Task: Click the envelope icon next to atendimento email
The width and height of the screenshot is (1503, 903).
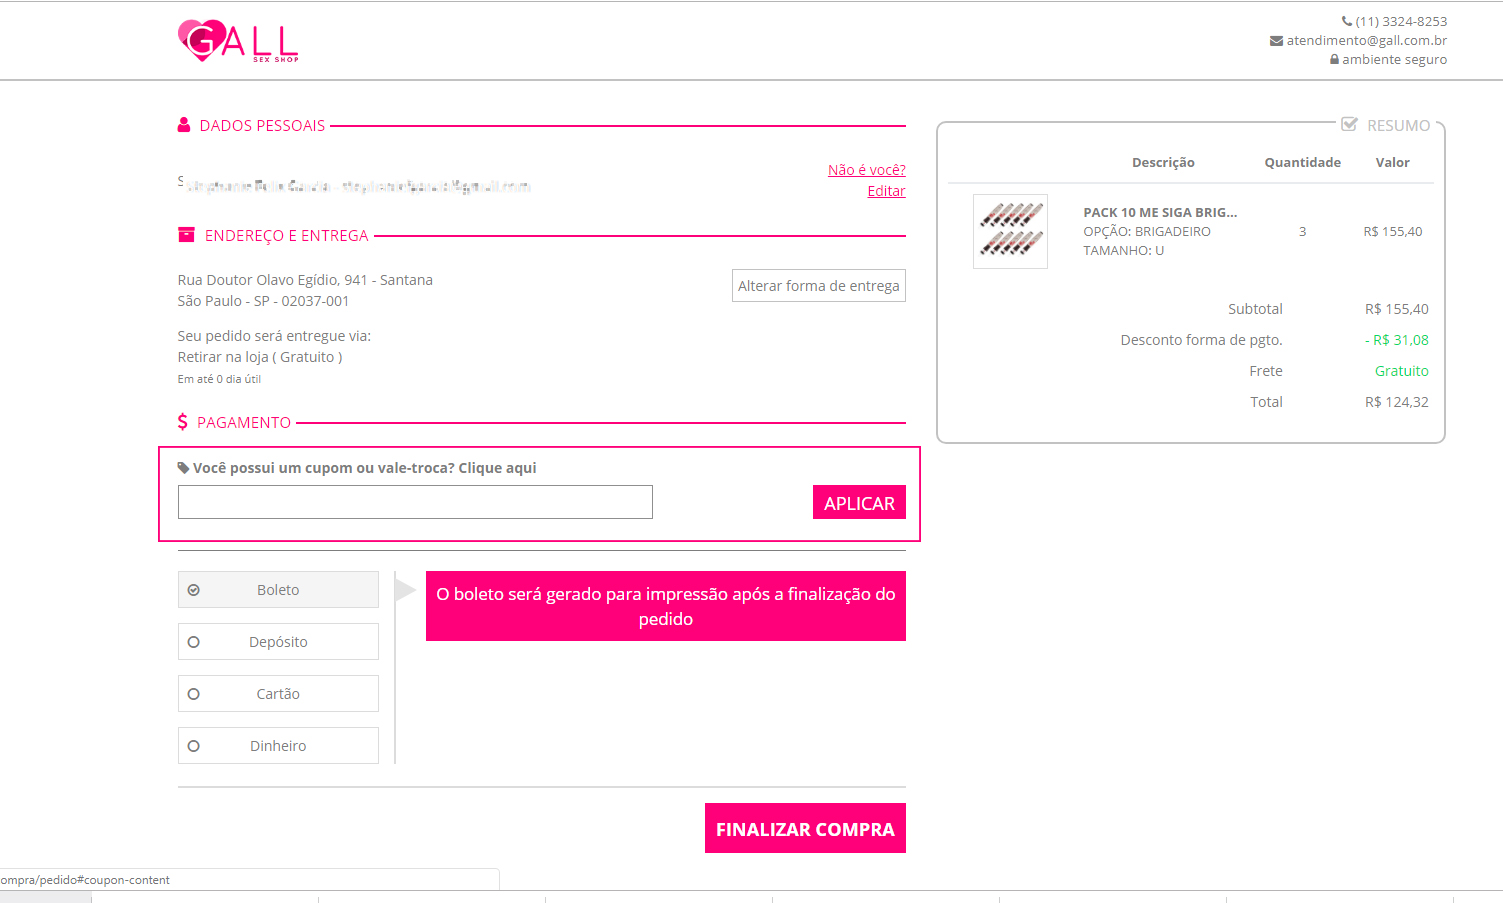Action: 1276,41
